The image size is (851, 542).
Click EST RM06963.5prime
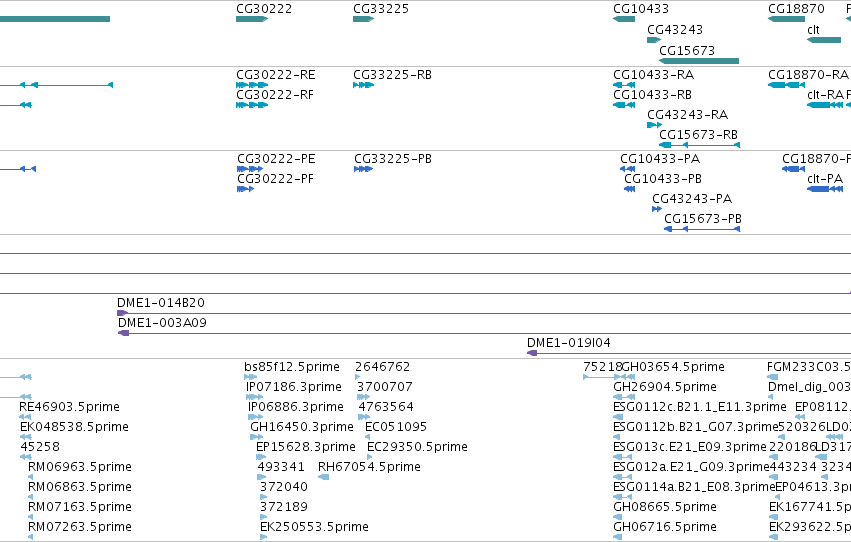(80, 467)
